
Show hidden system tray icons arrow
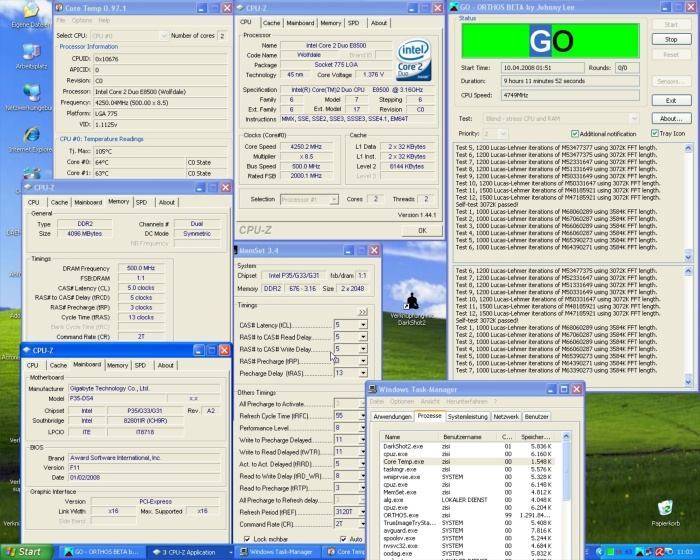599,552
